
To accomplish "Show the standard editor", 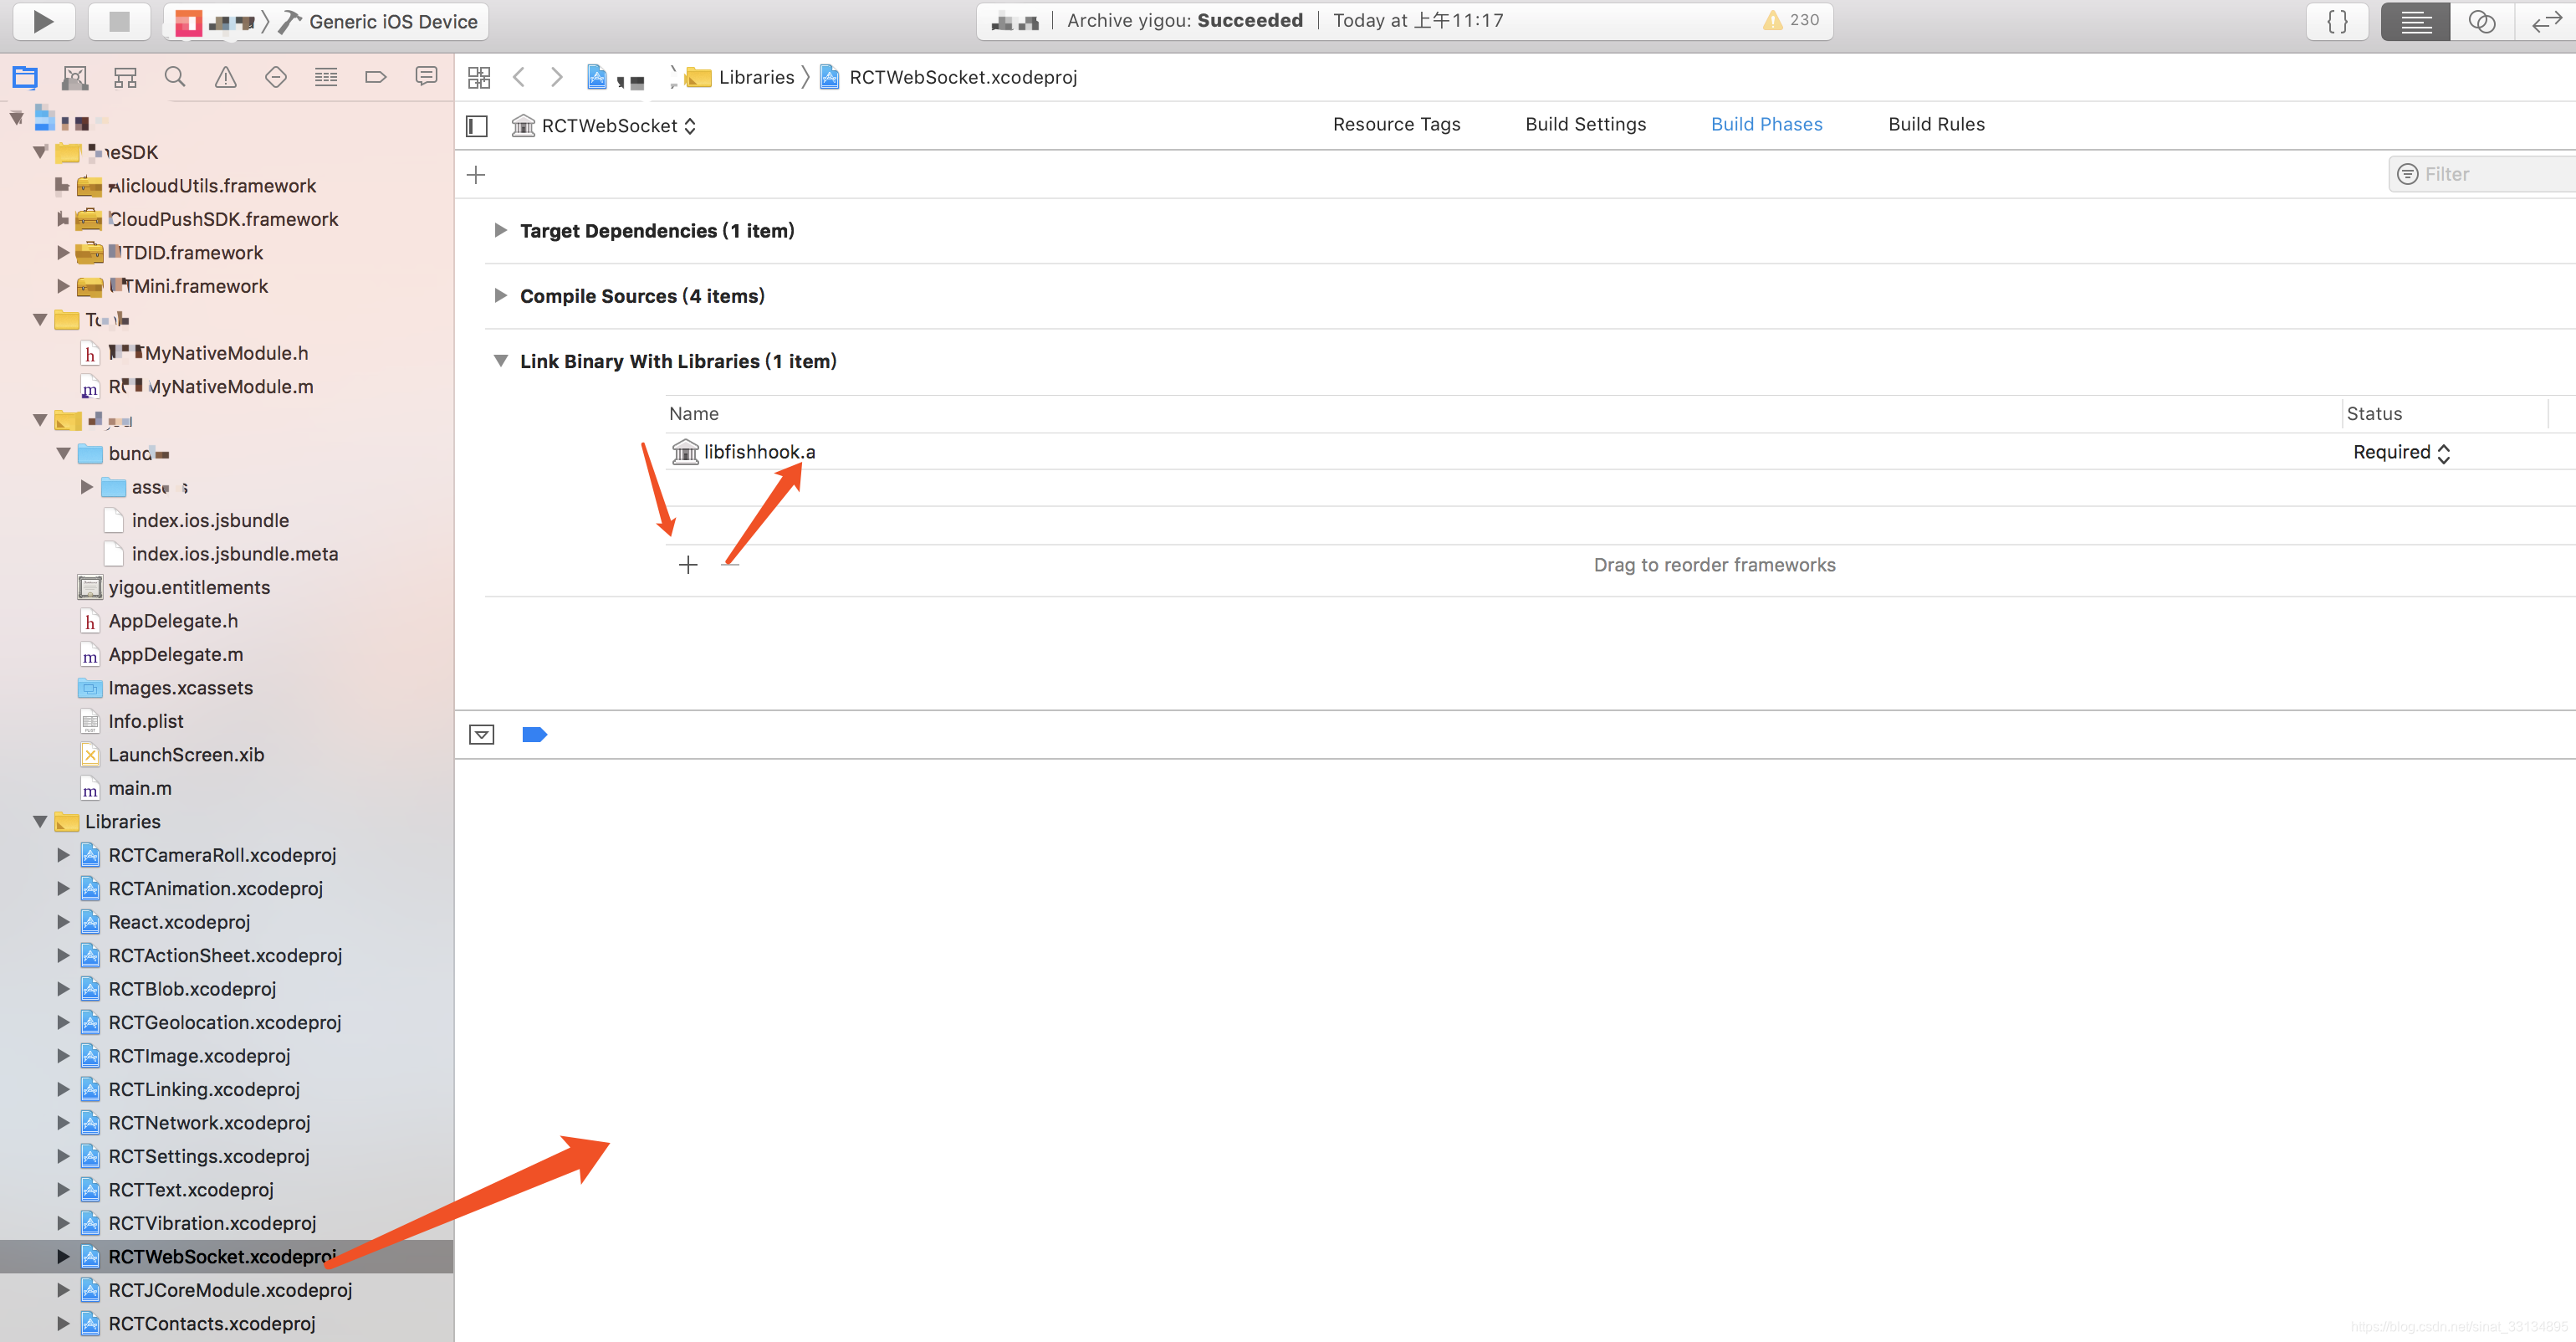I will point(2415,21).
